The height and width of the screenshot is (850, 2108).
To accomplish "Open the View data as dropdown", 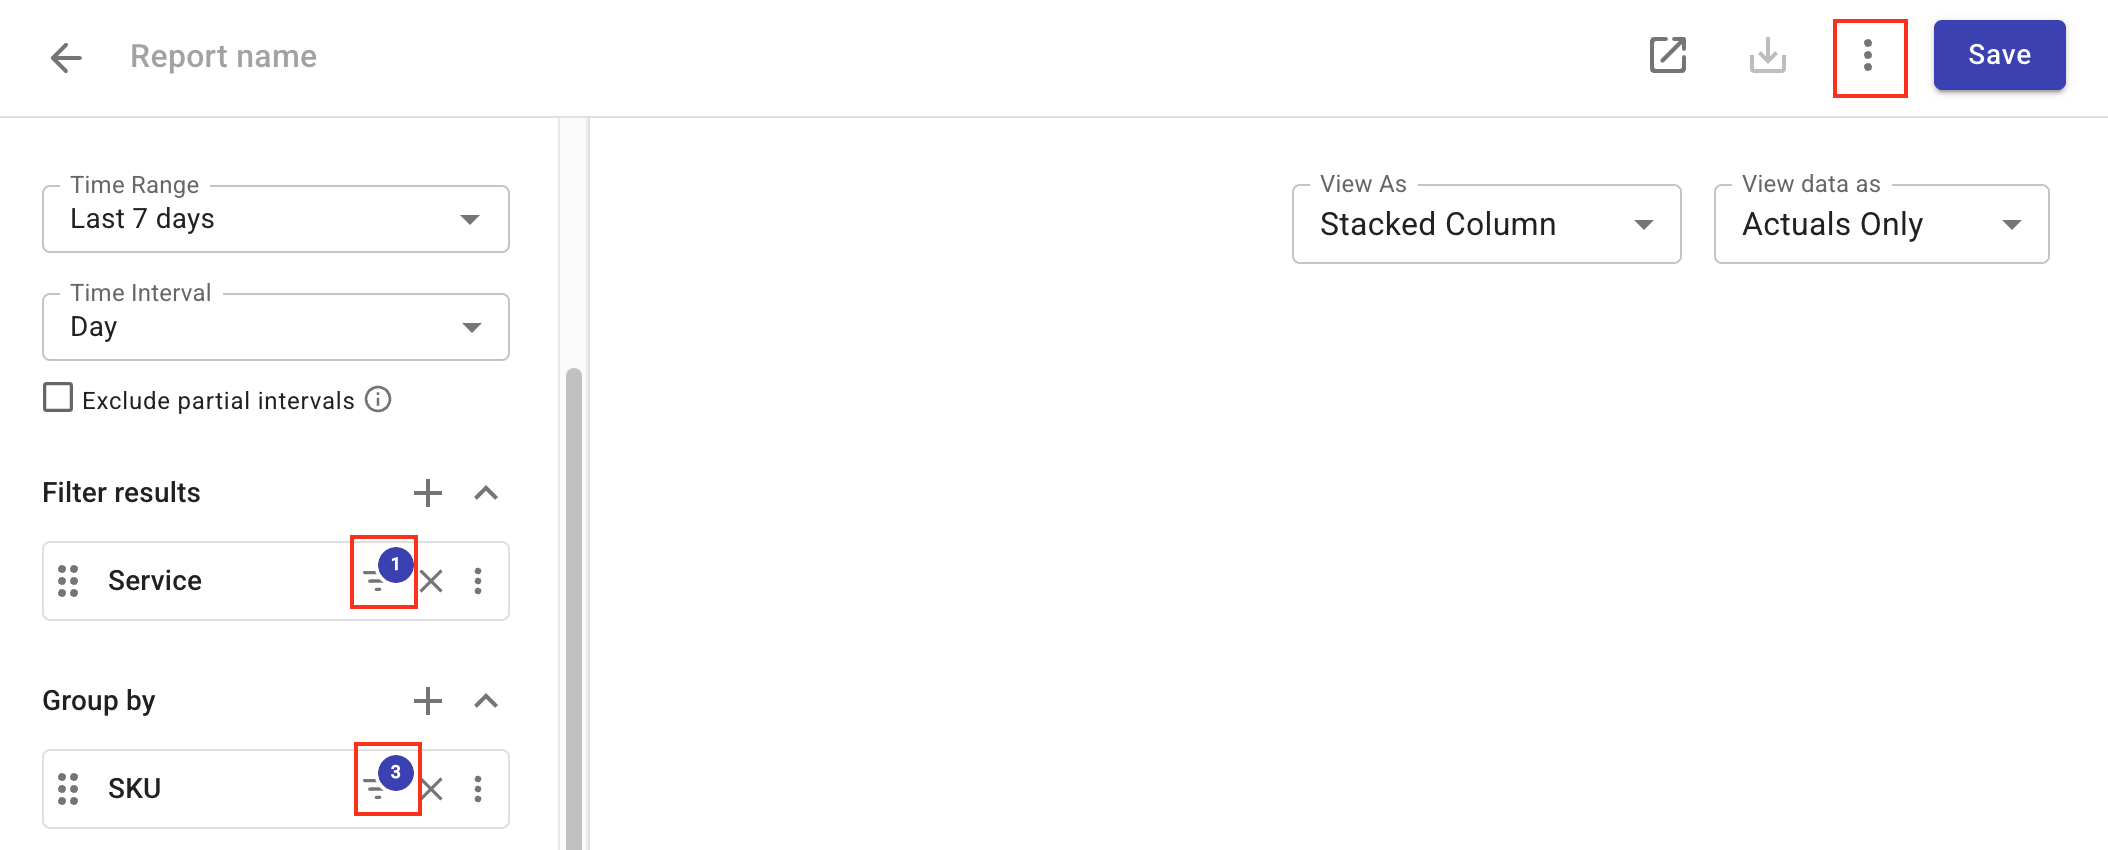I will point(1881,224).
